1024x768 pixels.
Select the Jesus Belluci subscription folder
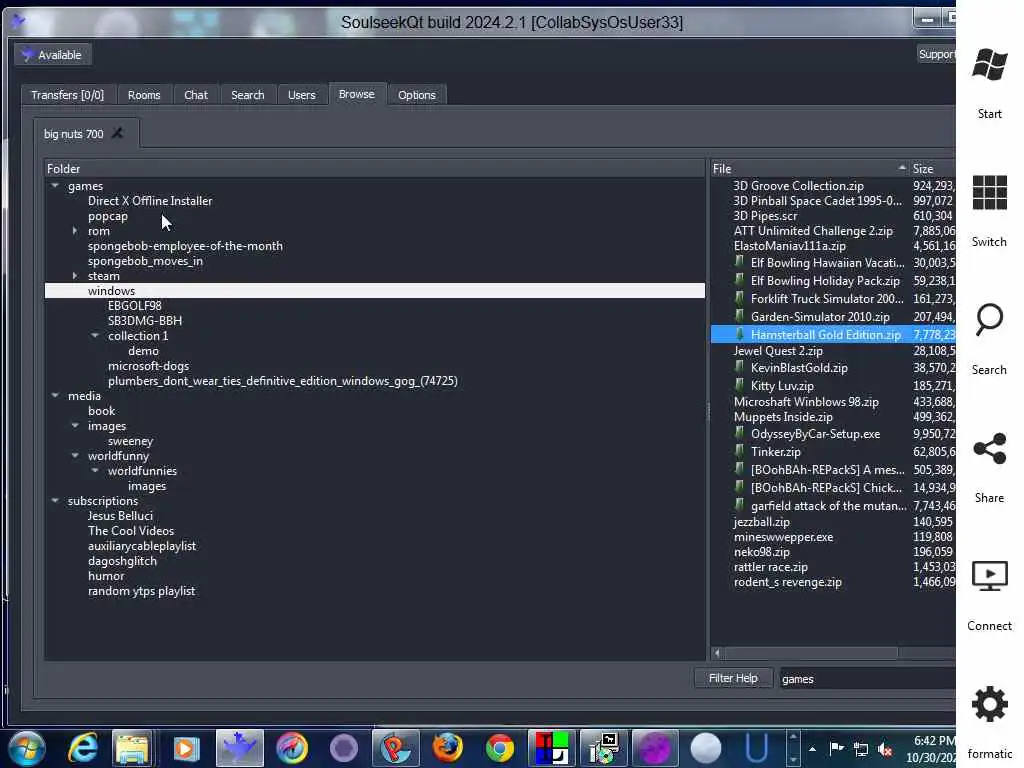(120, 516)
